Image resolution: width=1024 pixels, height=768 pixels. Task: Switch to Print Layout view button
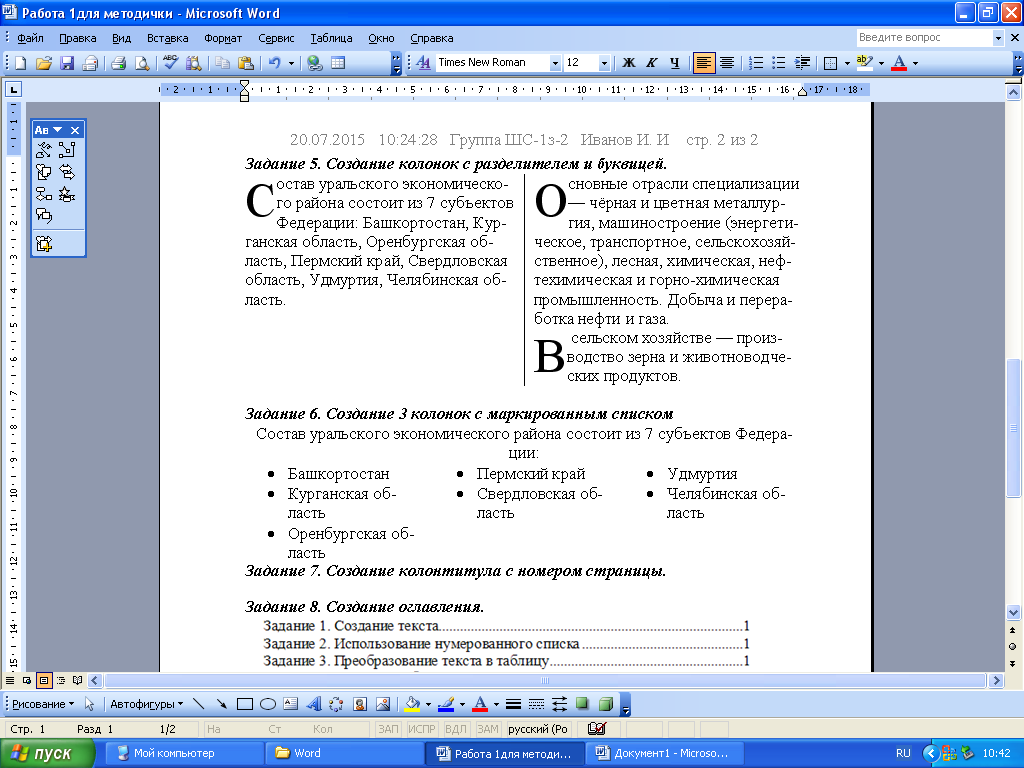[x=44, y=680]
